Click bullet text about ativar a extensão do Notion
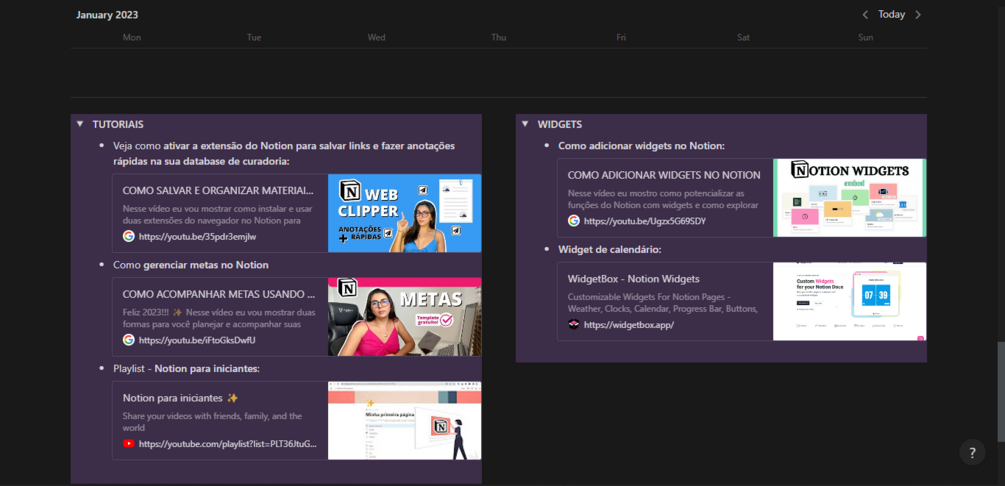Viewport: 1005px width, 486px height. click(284, 153)
